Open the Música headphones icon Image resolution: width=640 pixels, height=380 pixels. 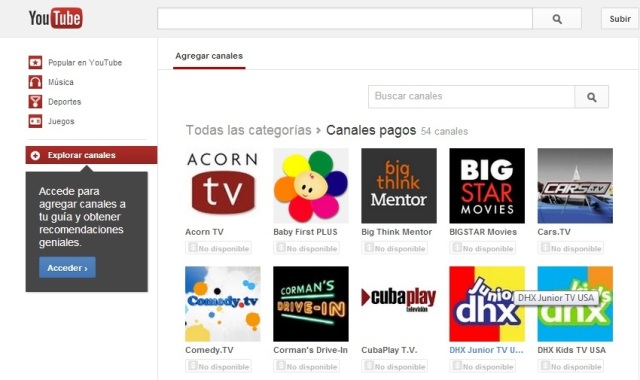35,82
